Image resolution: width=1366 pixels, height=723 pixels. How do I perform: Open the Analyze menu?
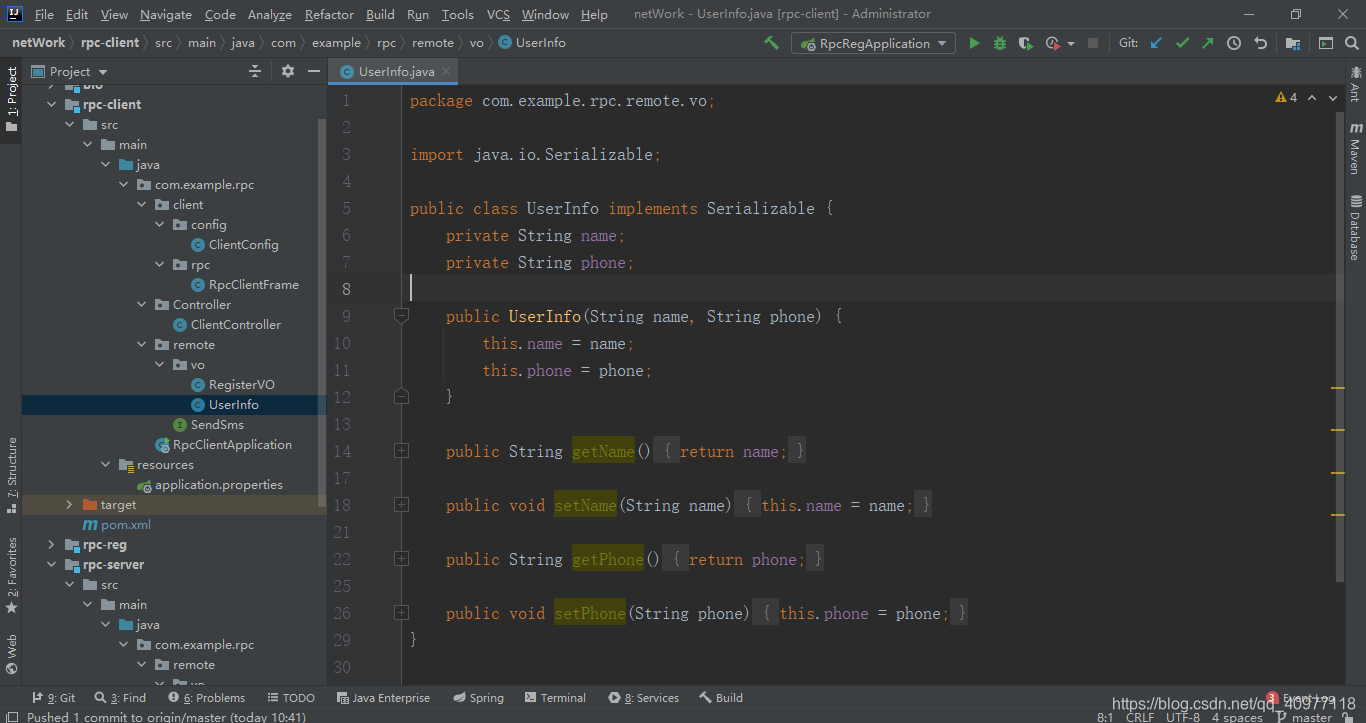point(270,14)
